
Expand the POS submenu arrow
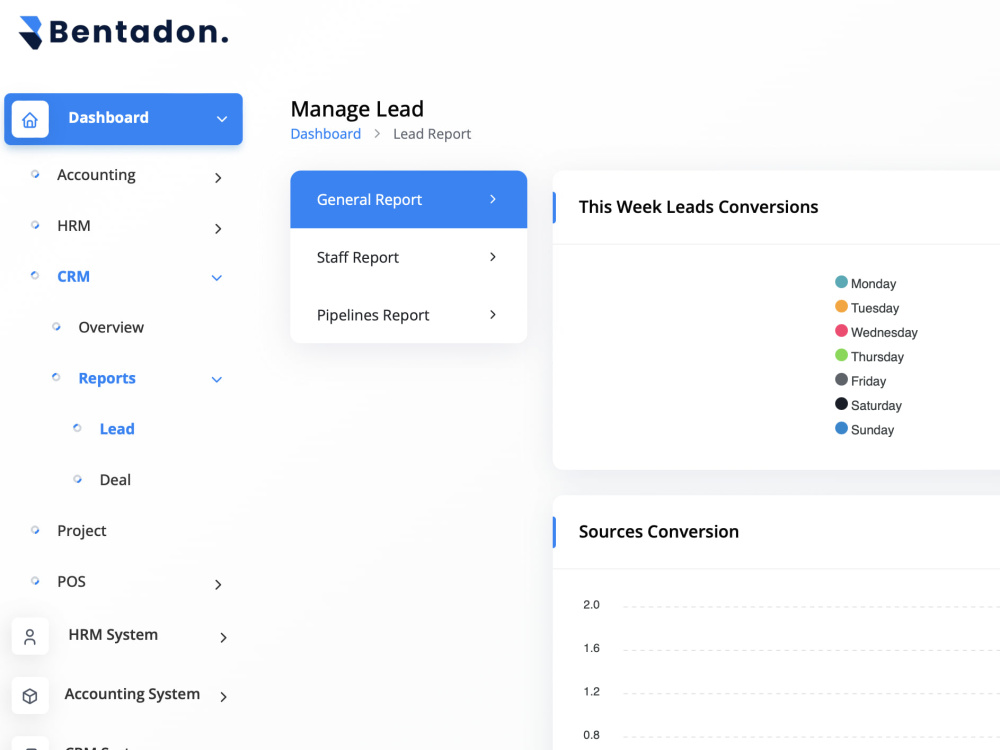tap(218, 585)
